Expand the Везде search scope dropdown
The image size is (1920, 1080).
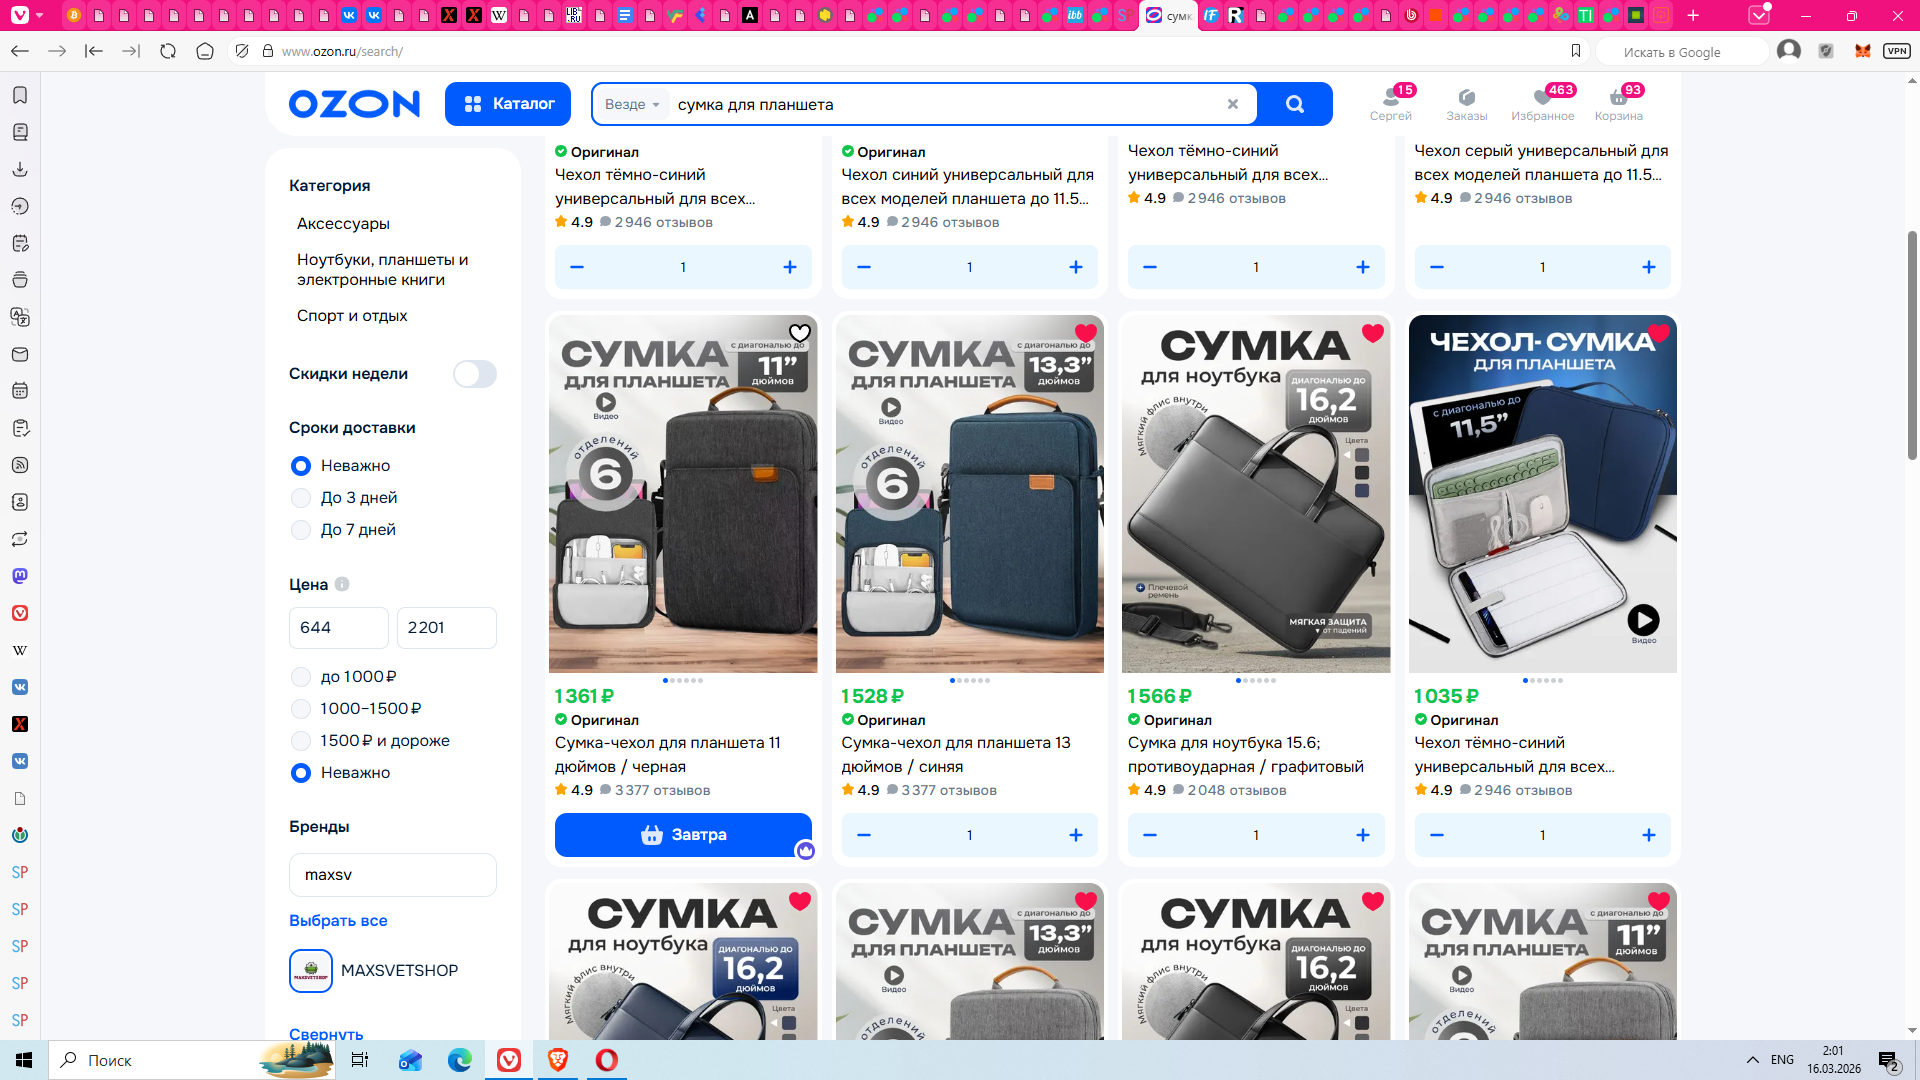[632, 104]
